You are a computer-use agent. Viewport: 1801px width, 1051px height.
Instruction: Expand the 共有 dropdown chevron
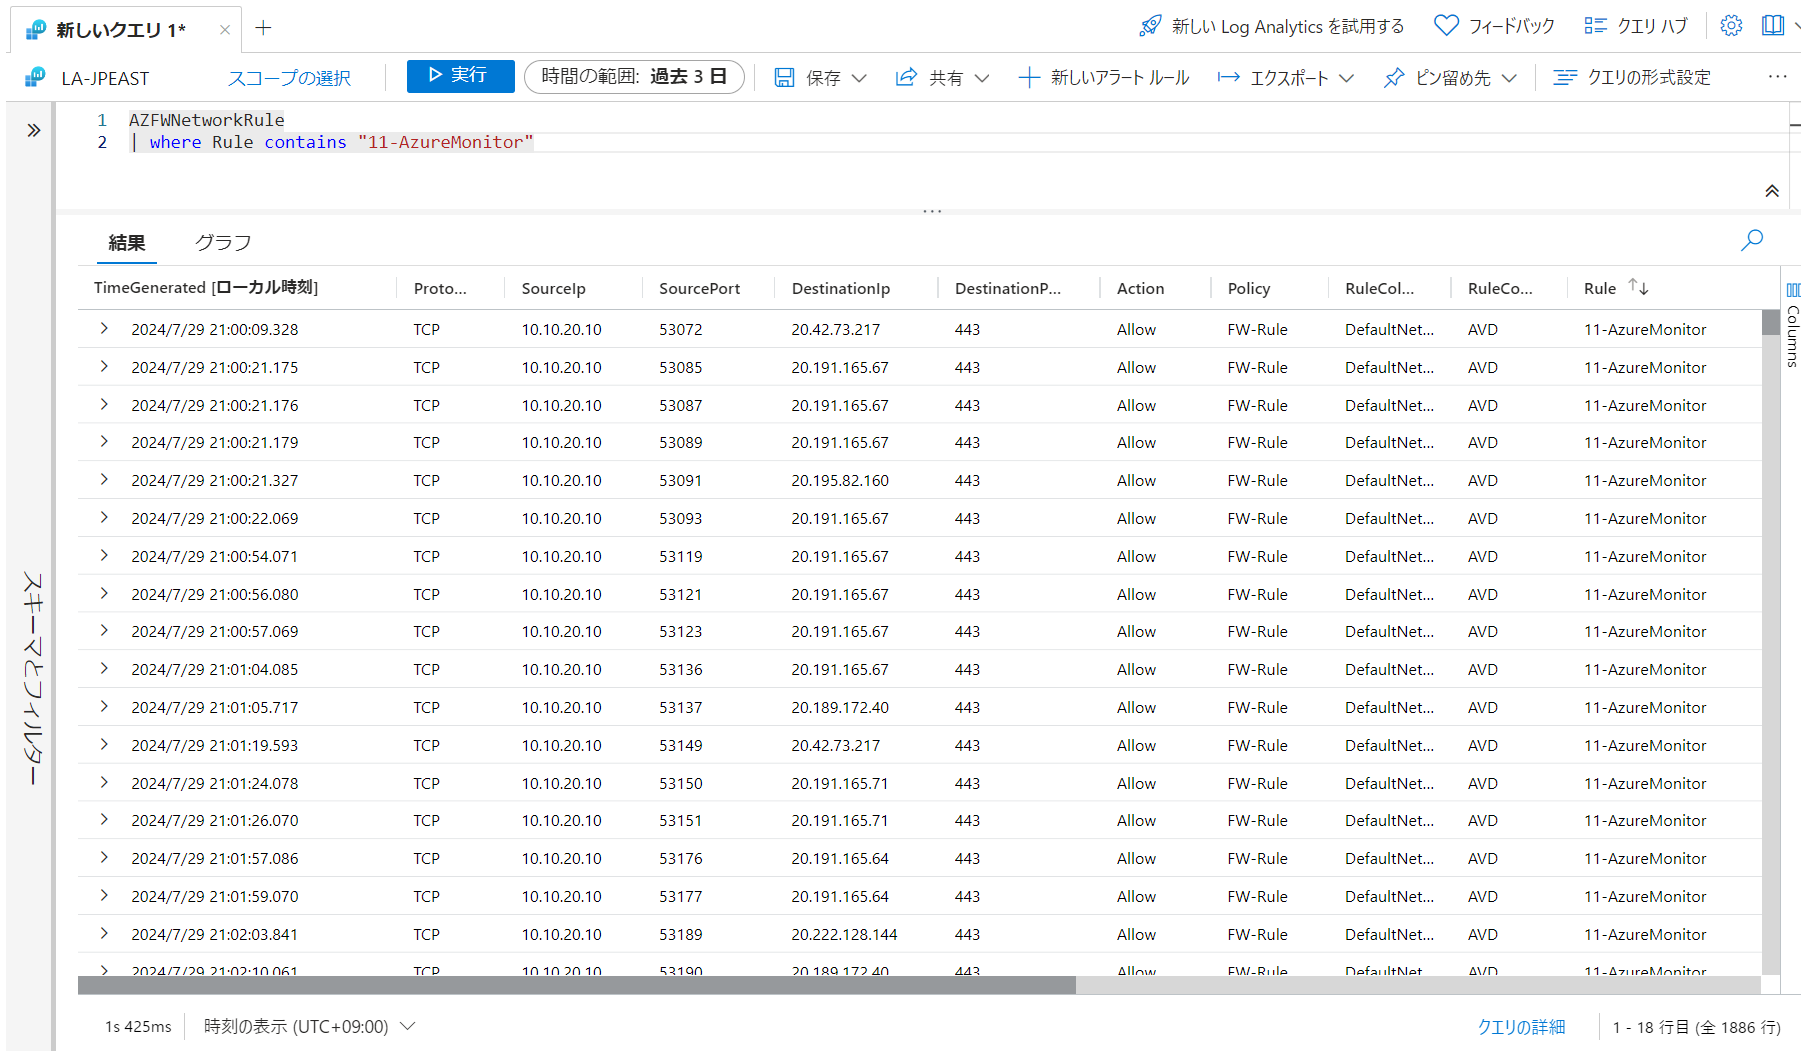click(x=982, y=77)
